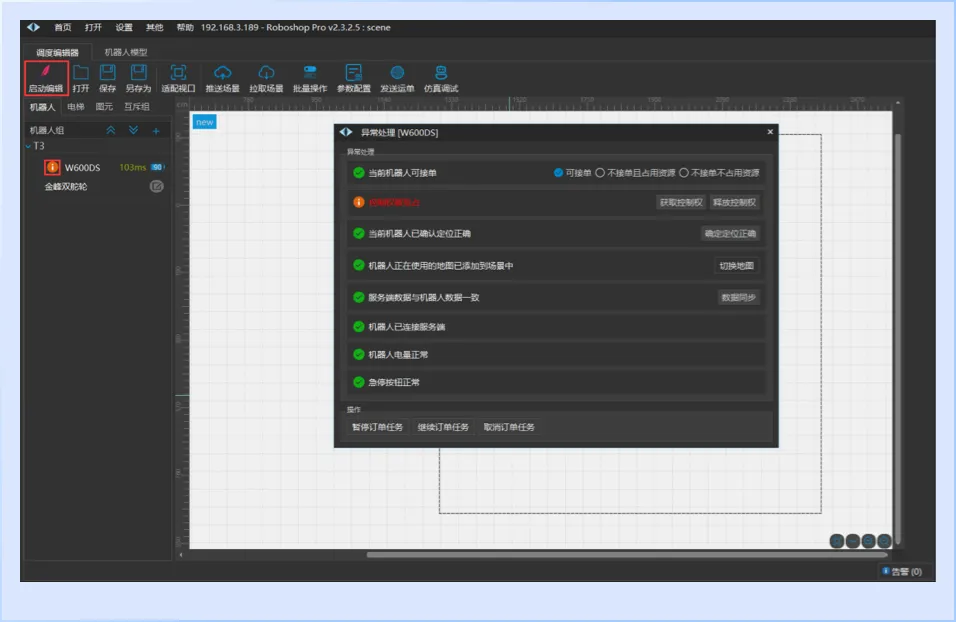Click the orange warning icon beside W600DS
The image size is (956, 622).
(x=52, y=167)
